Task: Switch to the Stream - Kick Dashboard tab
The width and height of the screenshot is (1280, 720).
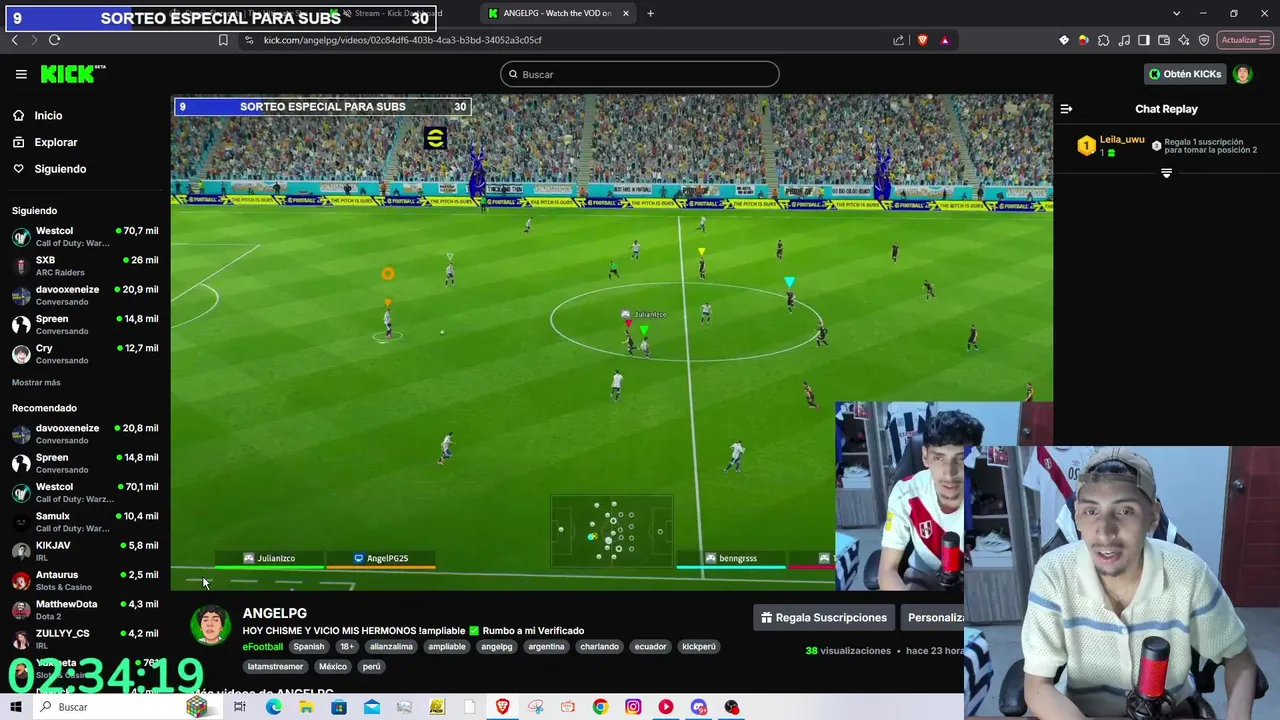Action: coord(398,13)
